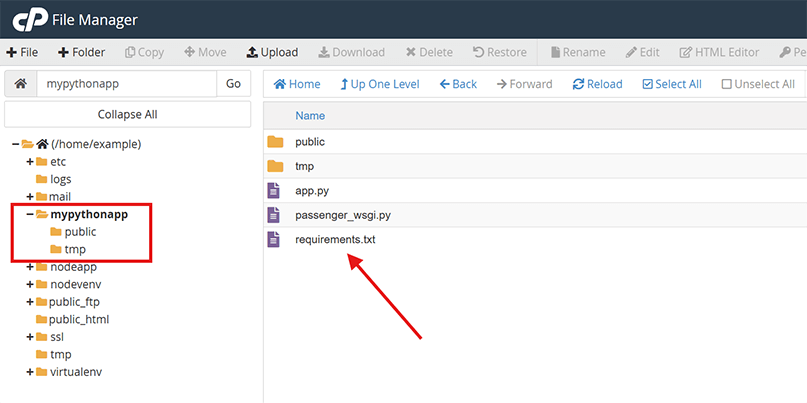Click the Go button
The height and width of the screenshot is (403, 807).
(x=233, y=83)
